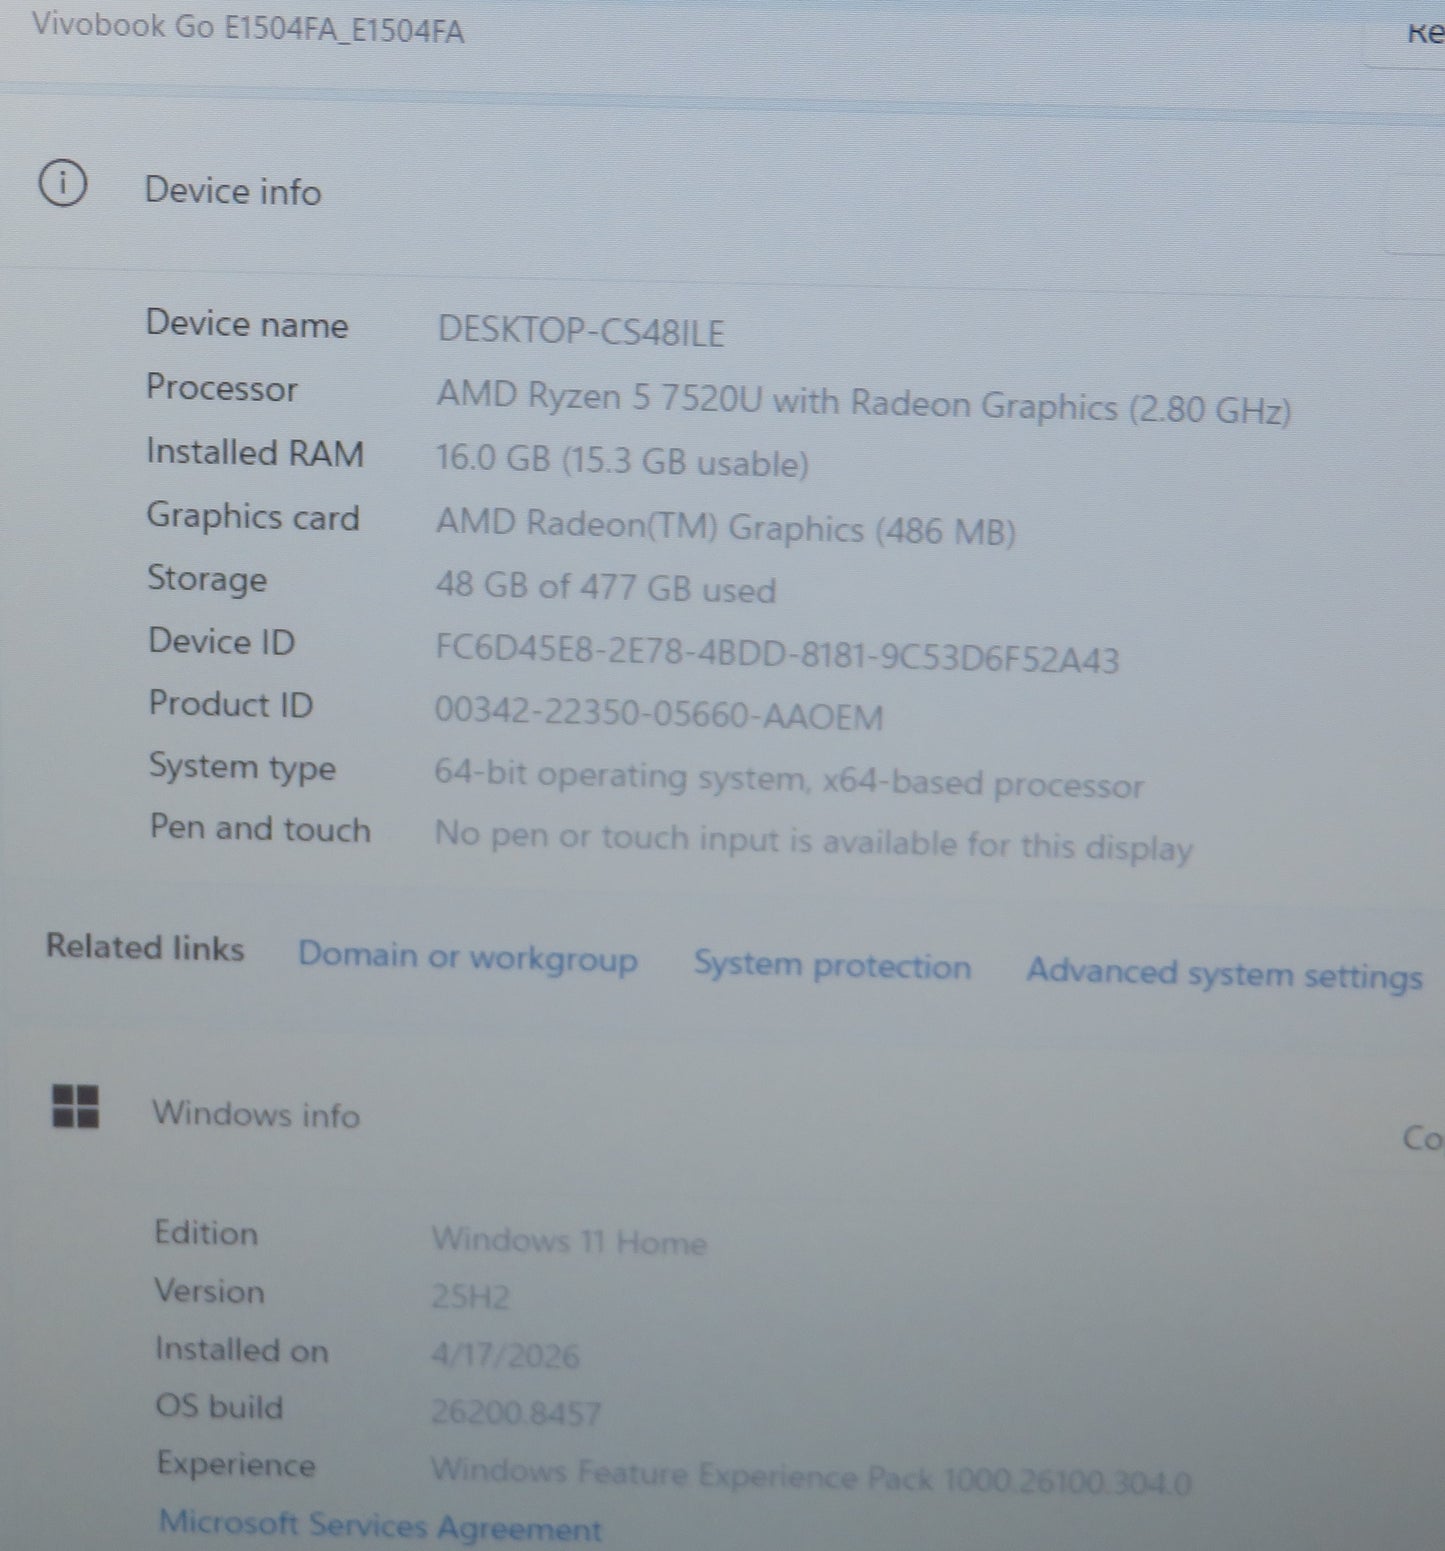Open Advanced system settings link

[x=1224, y=973]
